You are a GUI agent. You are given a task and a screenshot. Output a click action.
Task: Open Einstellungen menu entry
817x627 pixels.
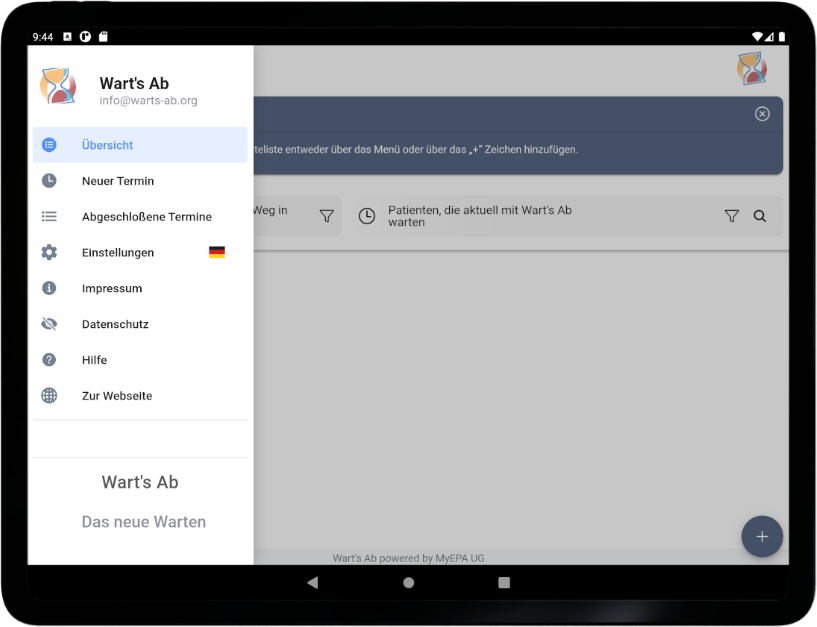click(140, 252)
